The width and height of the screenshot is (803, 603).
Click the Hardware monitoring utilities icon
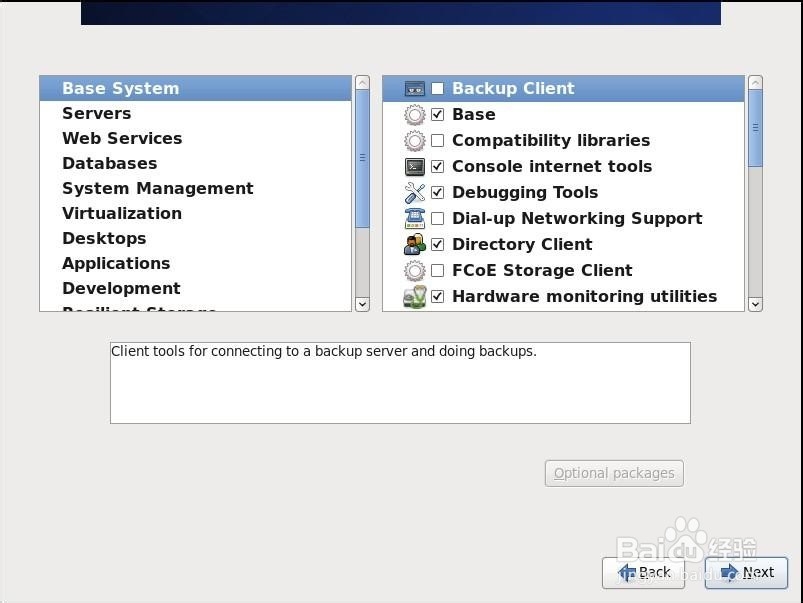[415, 296]
